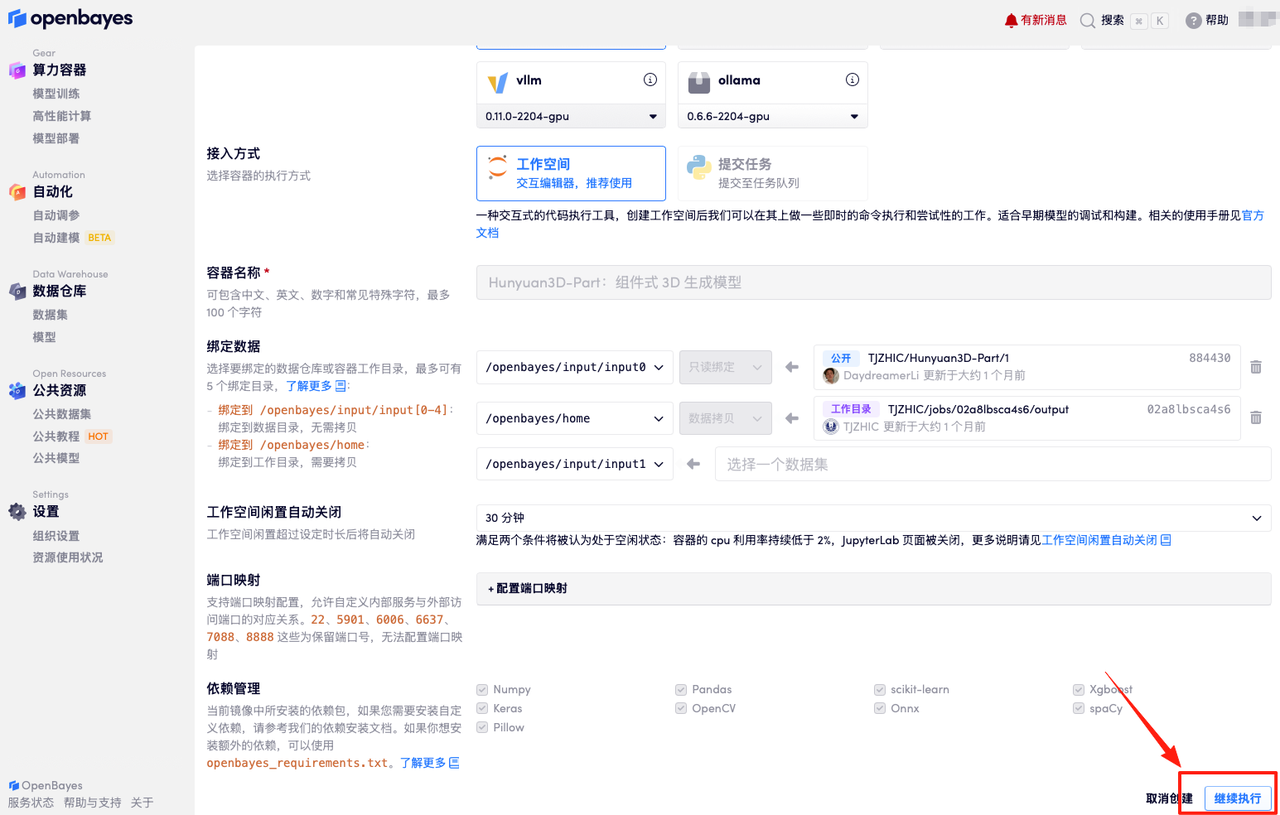Click DaydreamerLi avatar icon
Image resolution: width=1280 pixels, height=815 pixels.
click(830, 376)
